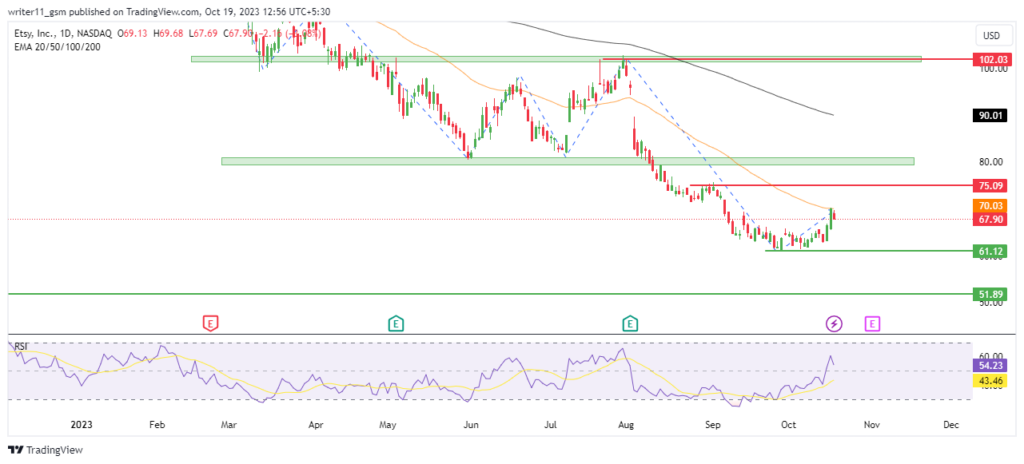Click the EMA 20/50/100/200 indicator legend

coord(57,47)
